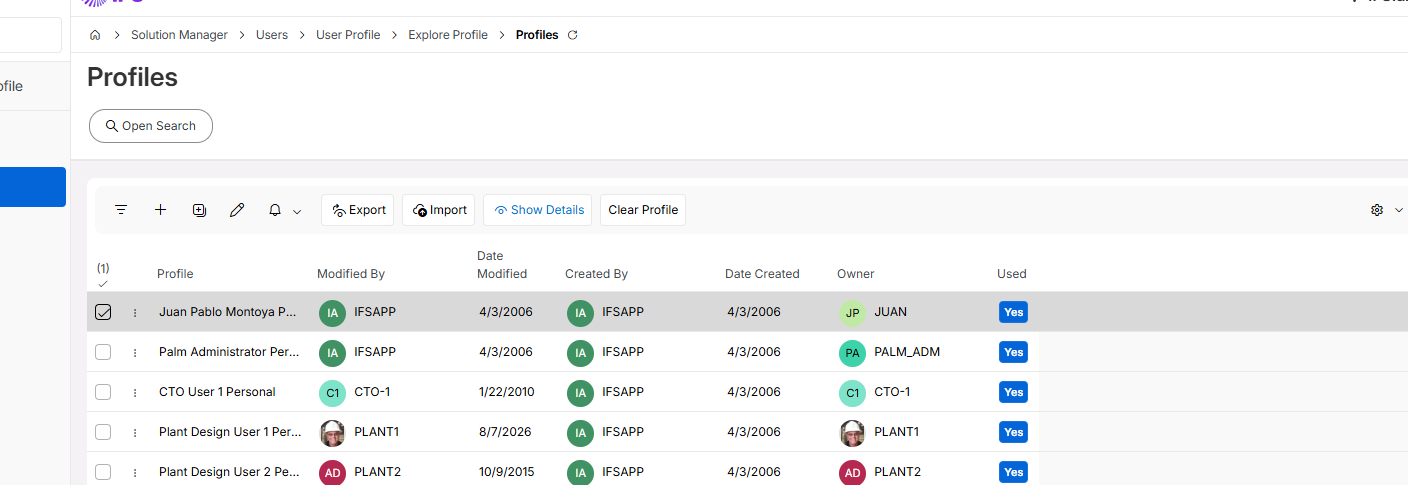
Task: Expand the bell icon dropdown arrow
Action: click(297, 211)
